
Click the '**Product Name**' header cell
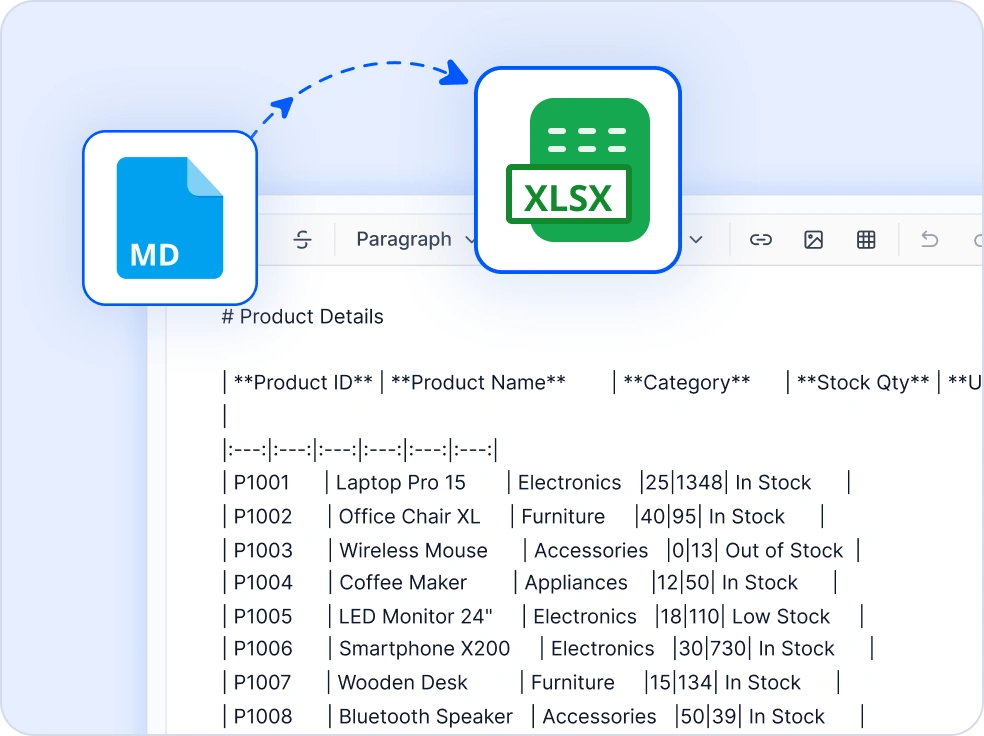coord(478,382)
